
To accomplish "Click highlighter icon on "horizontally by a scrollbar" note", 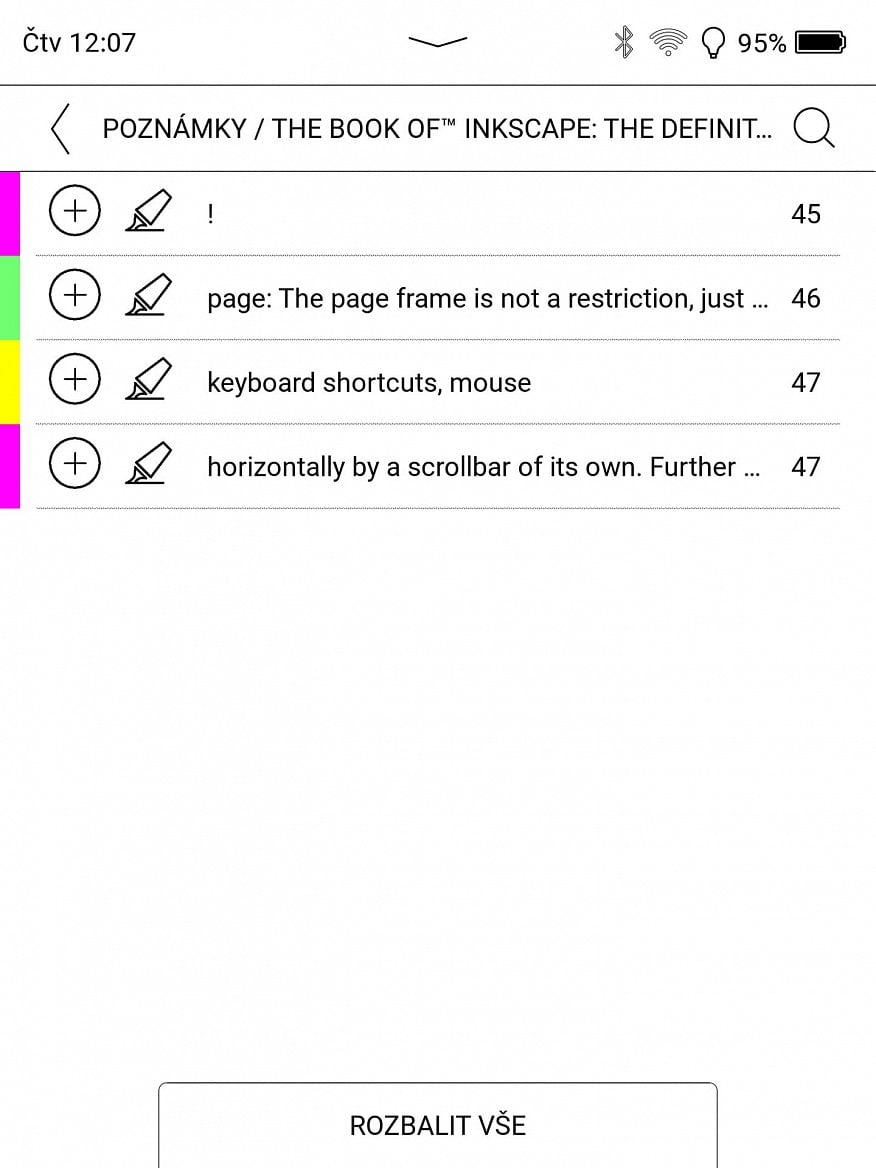I will coord(149,465).
